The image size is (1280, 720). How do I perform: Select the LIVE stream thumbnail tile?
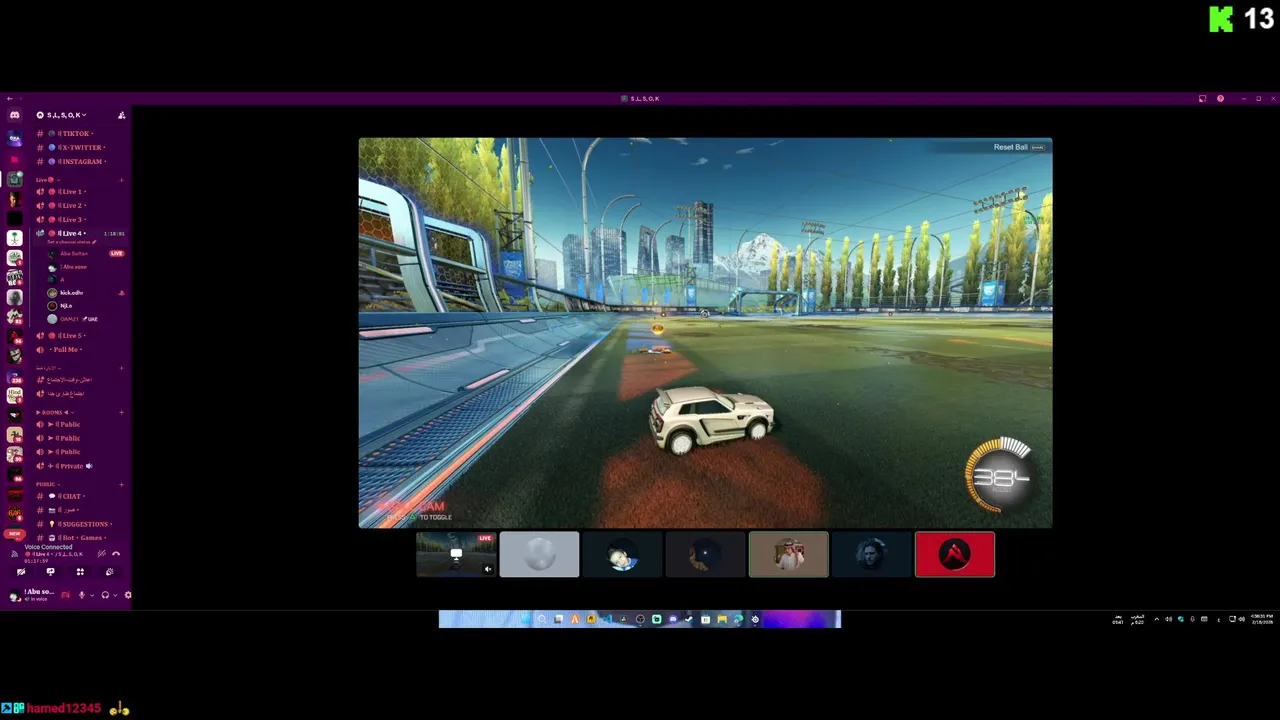(x=456, y=554)
